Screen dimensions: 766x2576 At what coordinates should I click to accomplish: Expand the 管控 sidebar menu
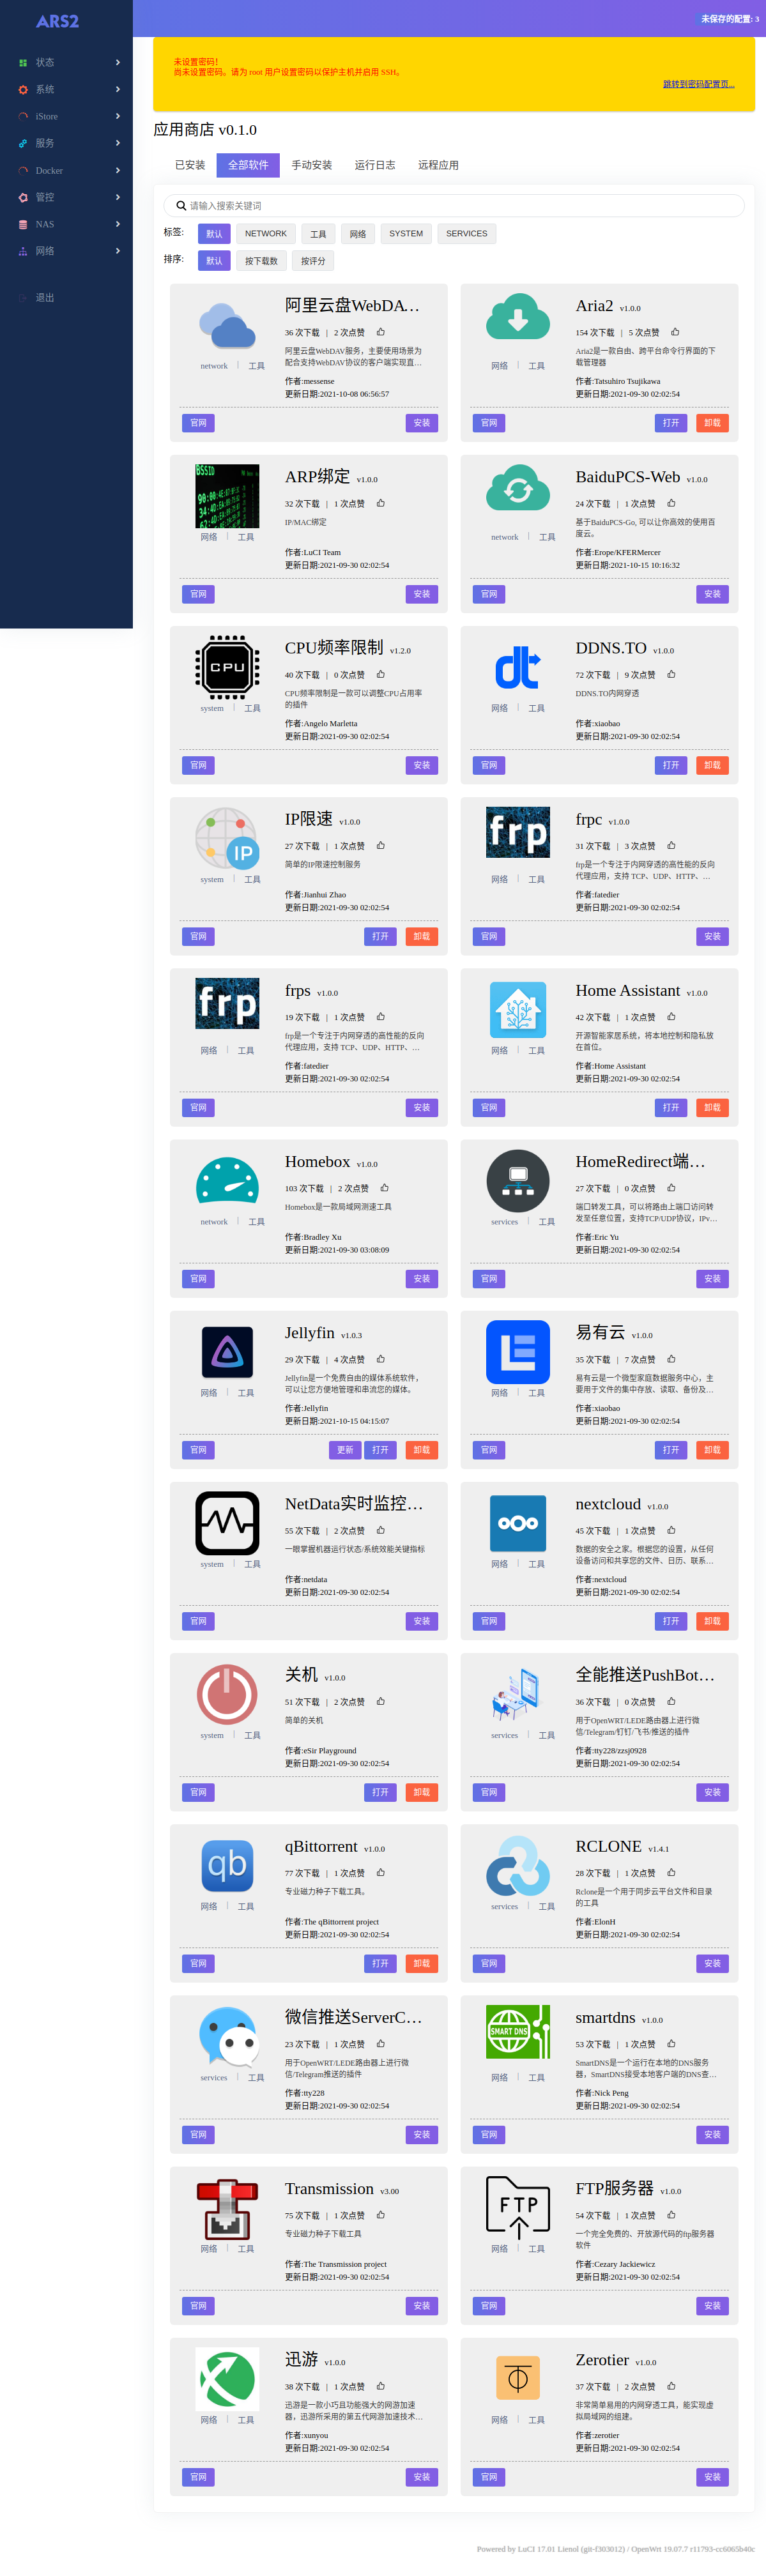pyautogui.click(x=66, y=197)
